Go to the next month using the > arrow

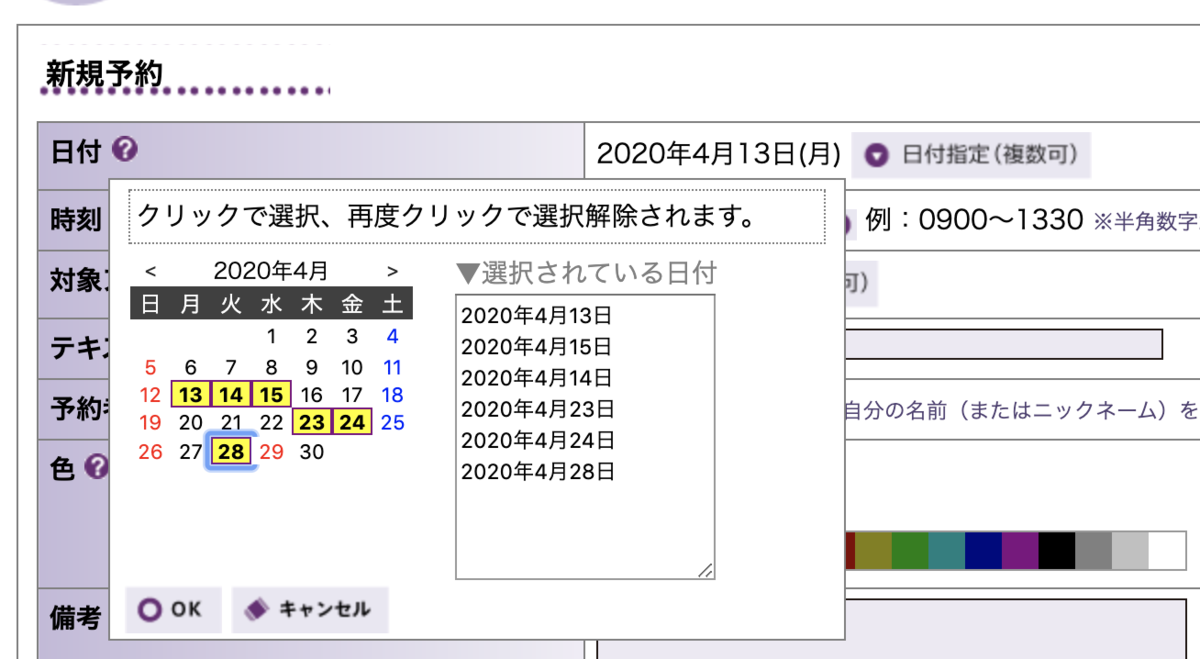tap(393, 270)
